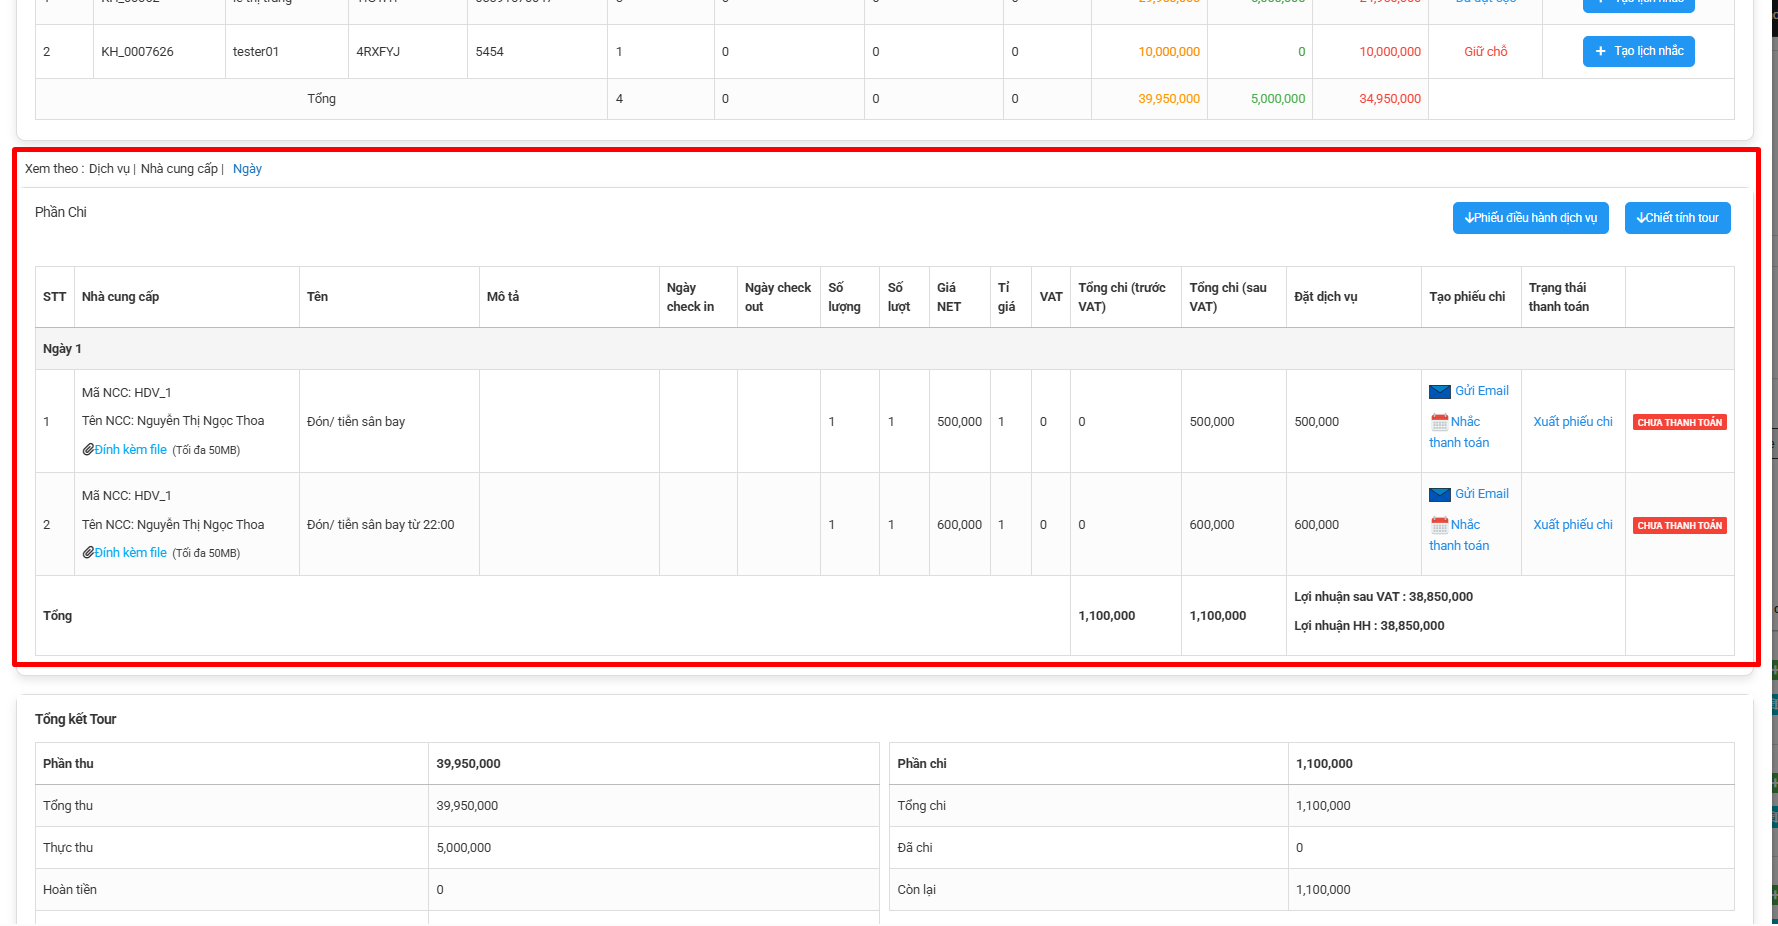Click the envelope icon for first airport transfer row
The image size is (1778, 926).
pos(1439,392)
